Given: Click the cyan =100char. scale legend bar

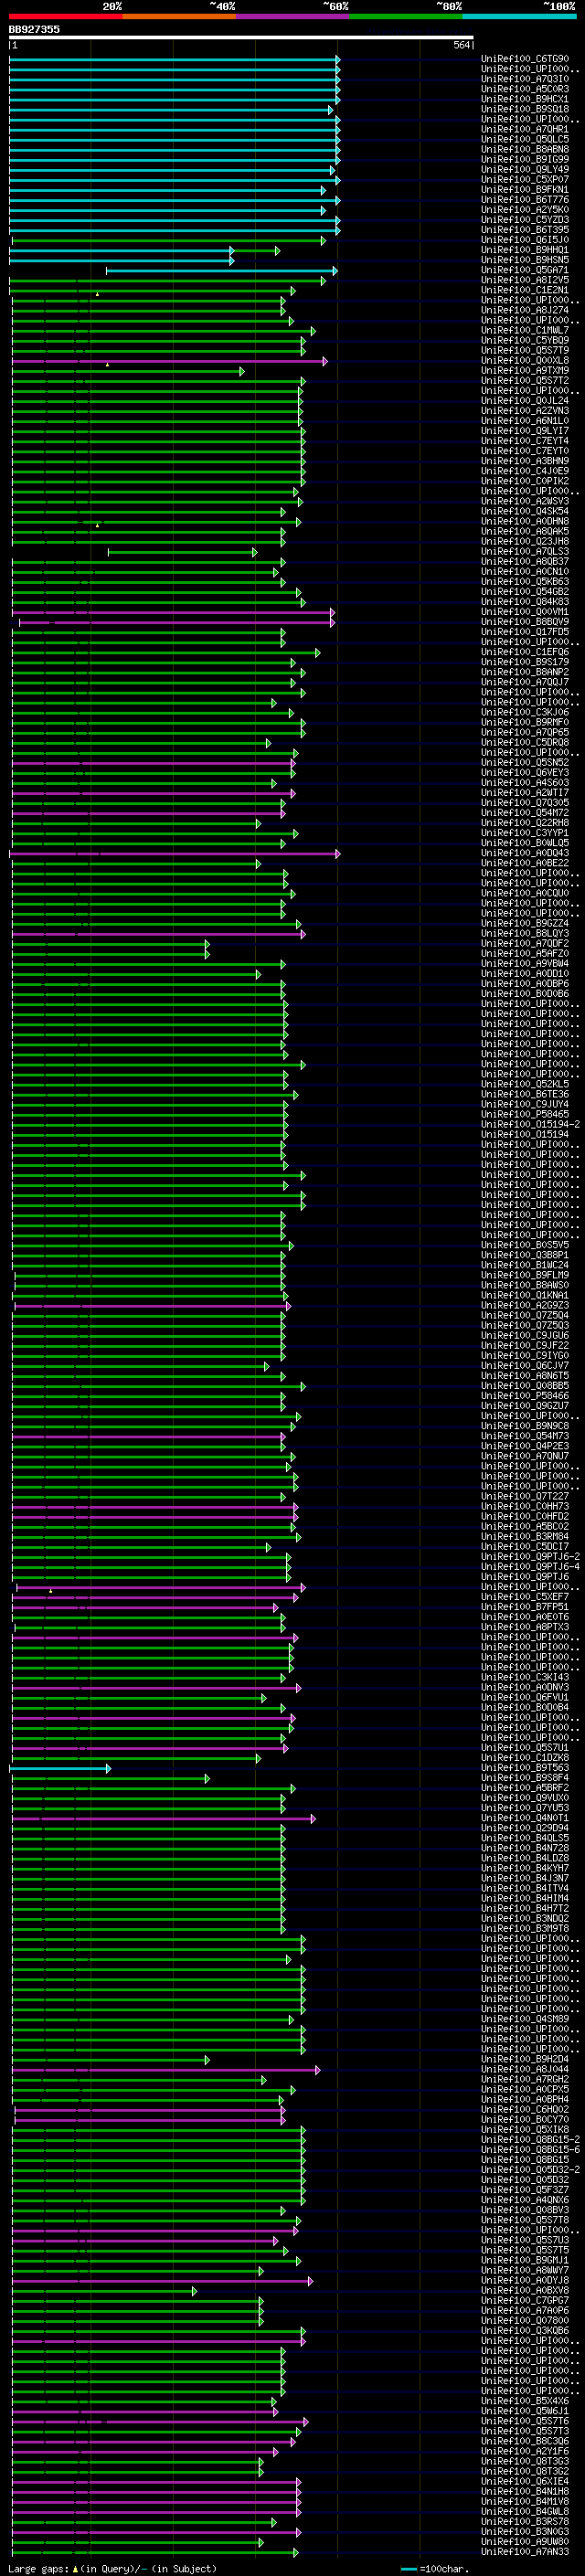Looking at the screenshot, I should coord(408,2569).
